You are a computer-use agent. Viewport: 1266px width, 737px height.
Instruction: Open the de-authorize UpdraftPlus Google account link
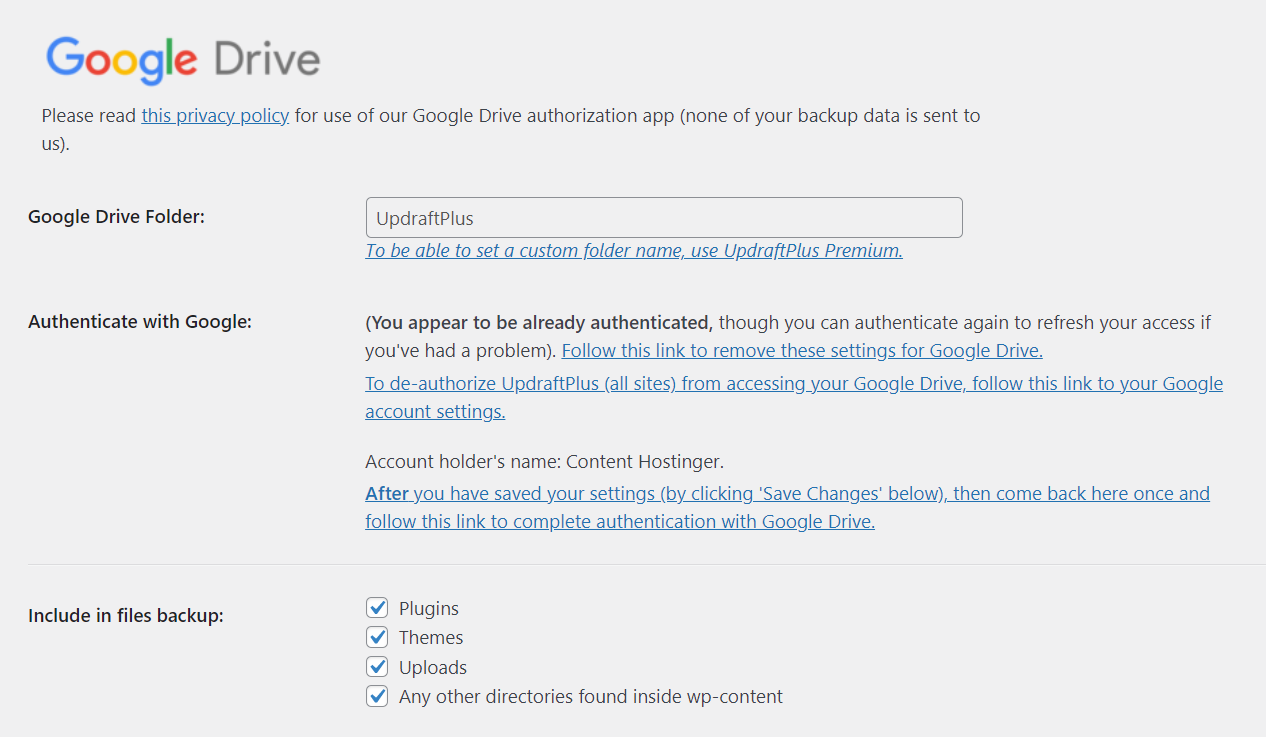(x=794, y=397)
